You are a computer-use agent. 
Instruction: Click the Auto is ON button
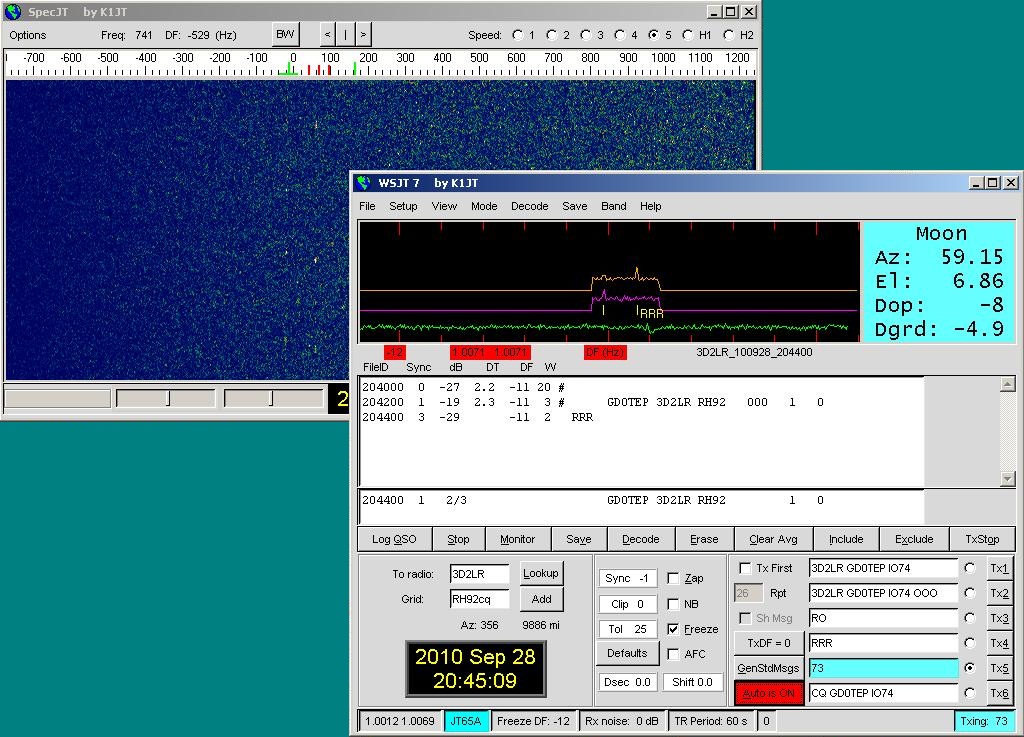(769, 694)
